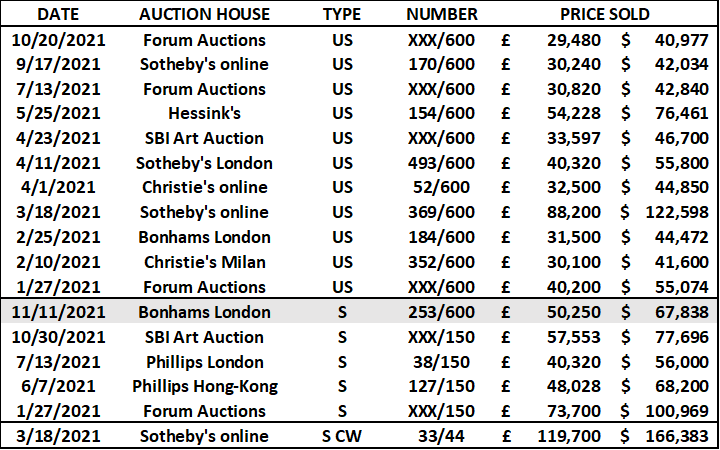Select the 33/44 number cell
The image size is (720, 450).
[x=442, y=436]
